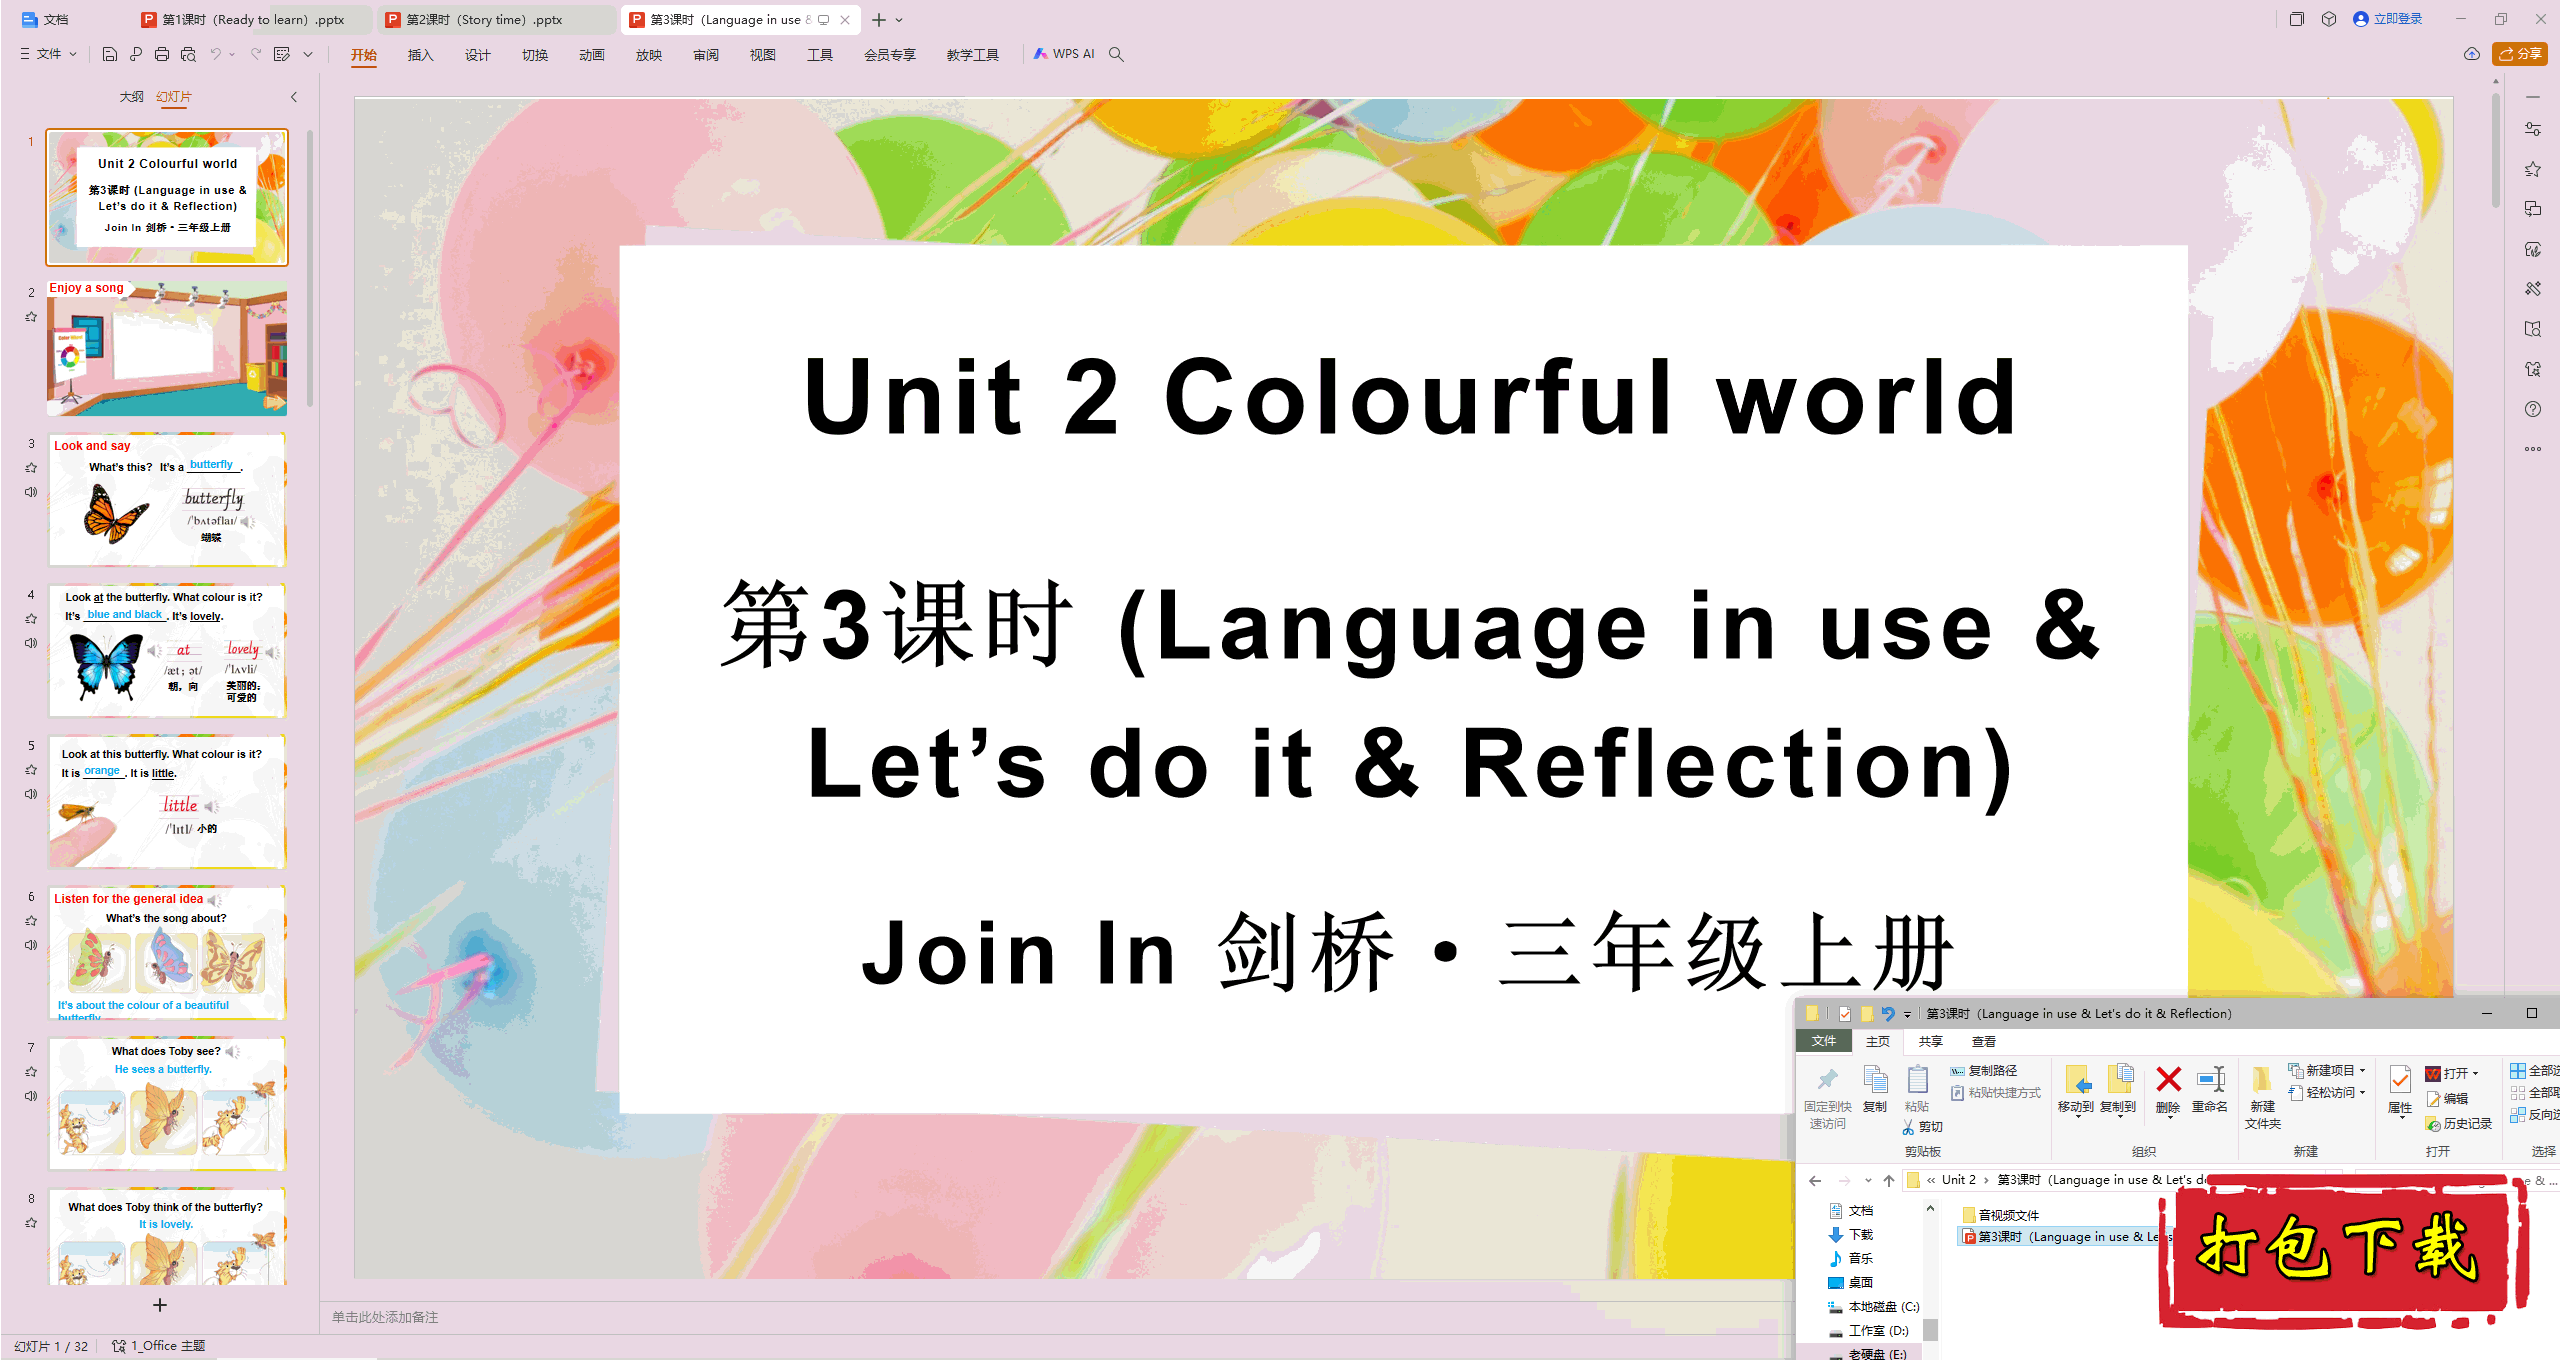Open the design tools icon in right sidebar
This screenshot has width=2560, height=1360.
point(2533,289)
